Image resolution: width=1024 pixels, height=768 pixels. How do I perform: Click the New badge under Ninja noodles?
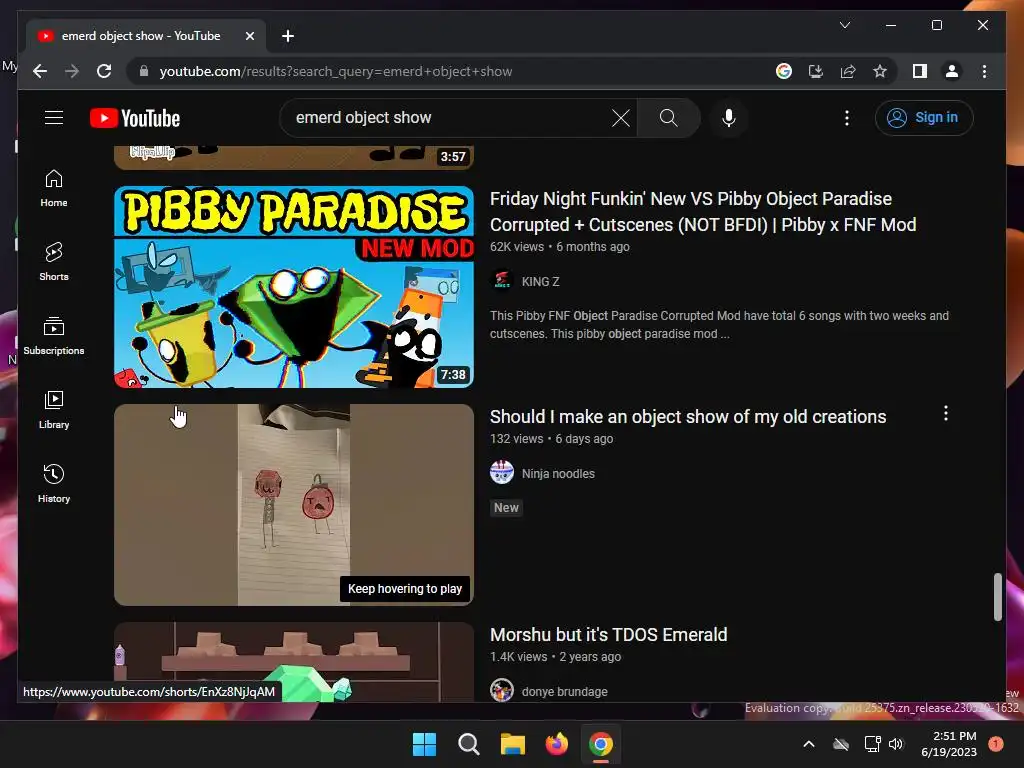506,507
